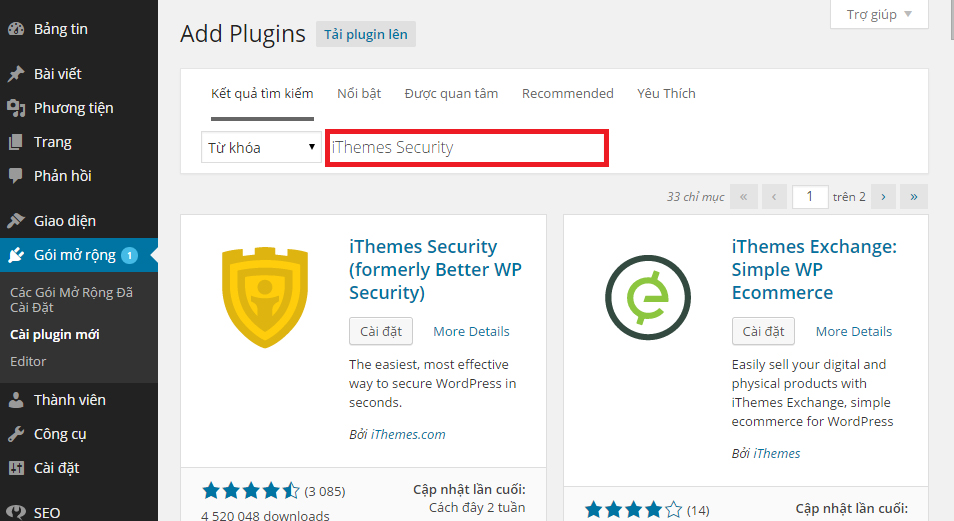Click the "(3 085)" rating count
The image size is (954, 521).
point(325,491)
